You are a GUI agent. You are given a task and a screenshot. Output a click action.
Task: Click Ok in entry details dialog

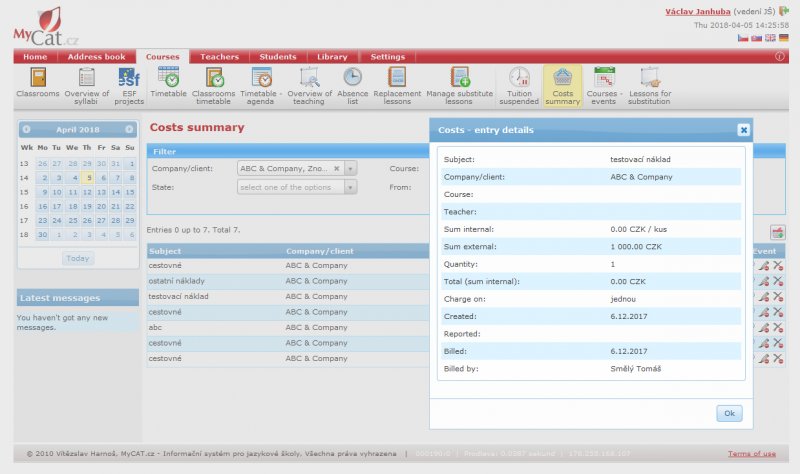729,413
